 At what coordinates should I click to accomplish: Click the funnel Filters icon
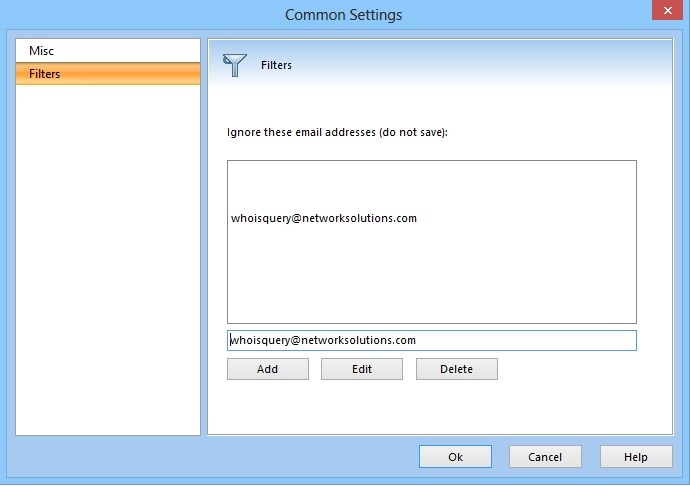click(235, 65)
